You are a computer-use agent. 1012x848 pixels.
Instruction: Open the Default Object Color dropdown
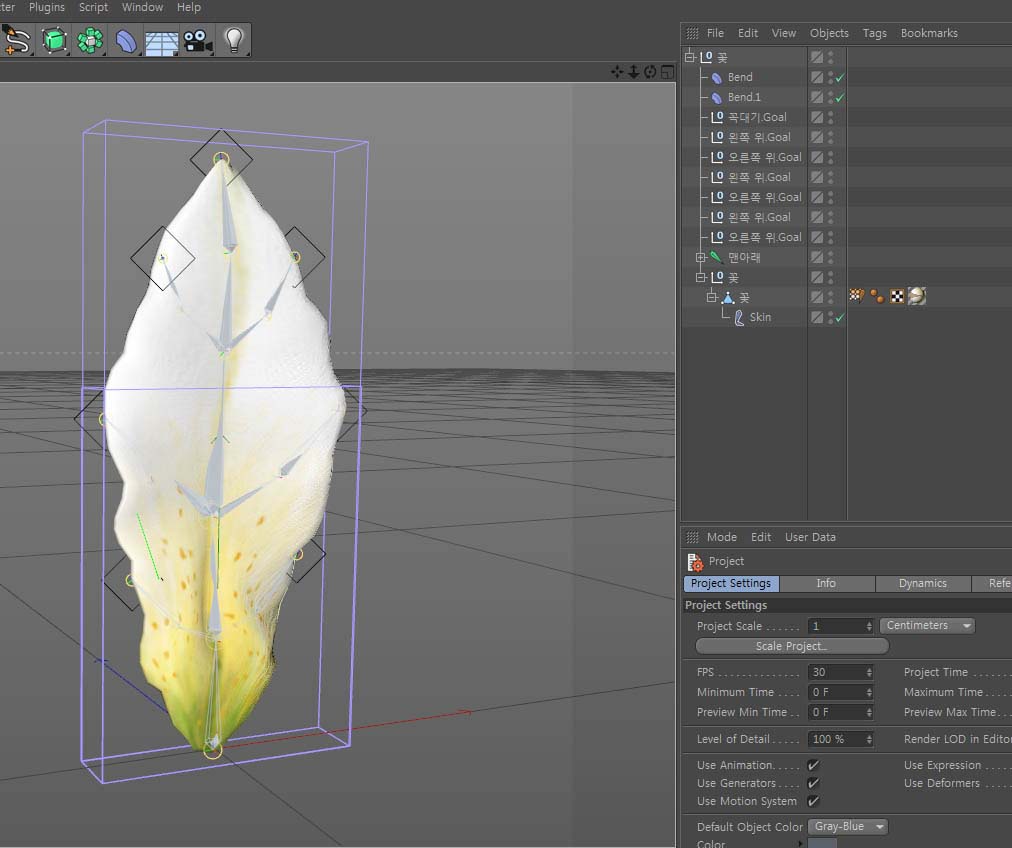(847, 827)
